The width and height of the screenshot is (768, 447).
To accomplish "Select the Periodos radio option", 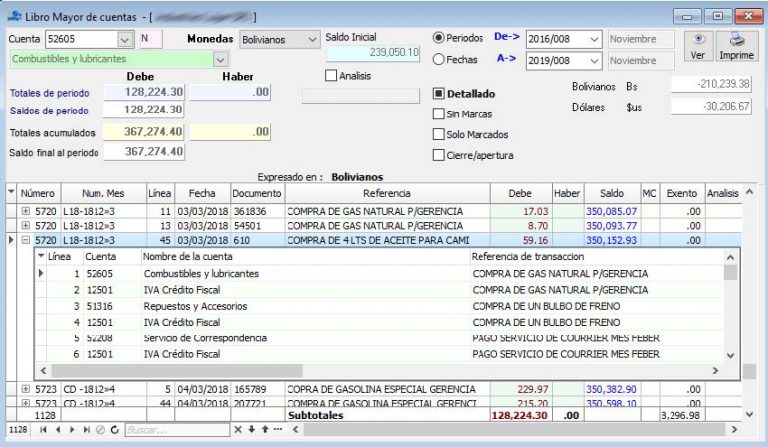I will (x=439, y=38).
